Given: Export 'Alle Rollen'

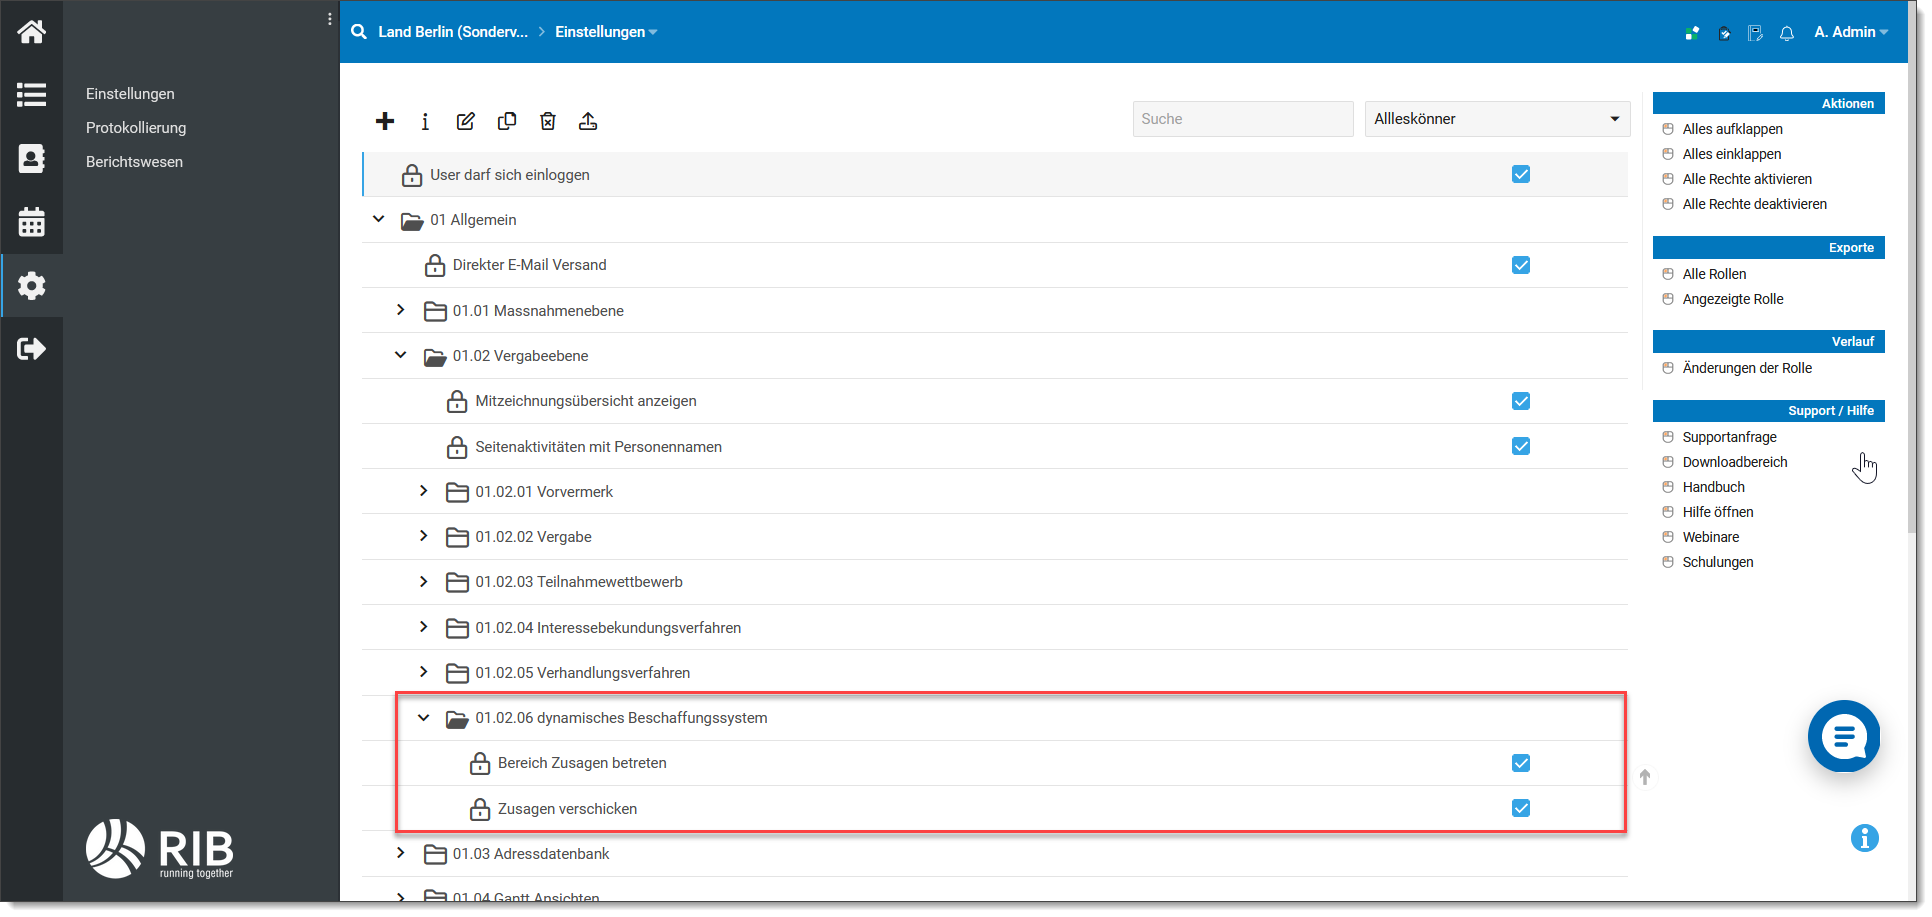Looking at the screenshot, I should (1714, 274).
